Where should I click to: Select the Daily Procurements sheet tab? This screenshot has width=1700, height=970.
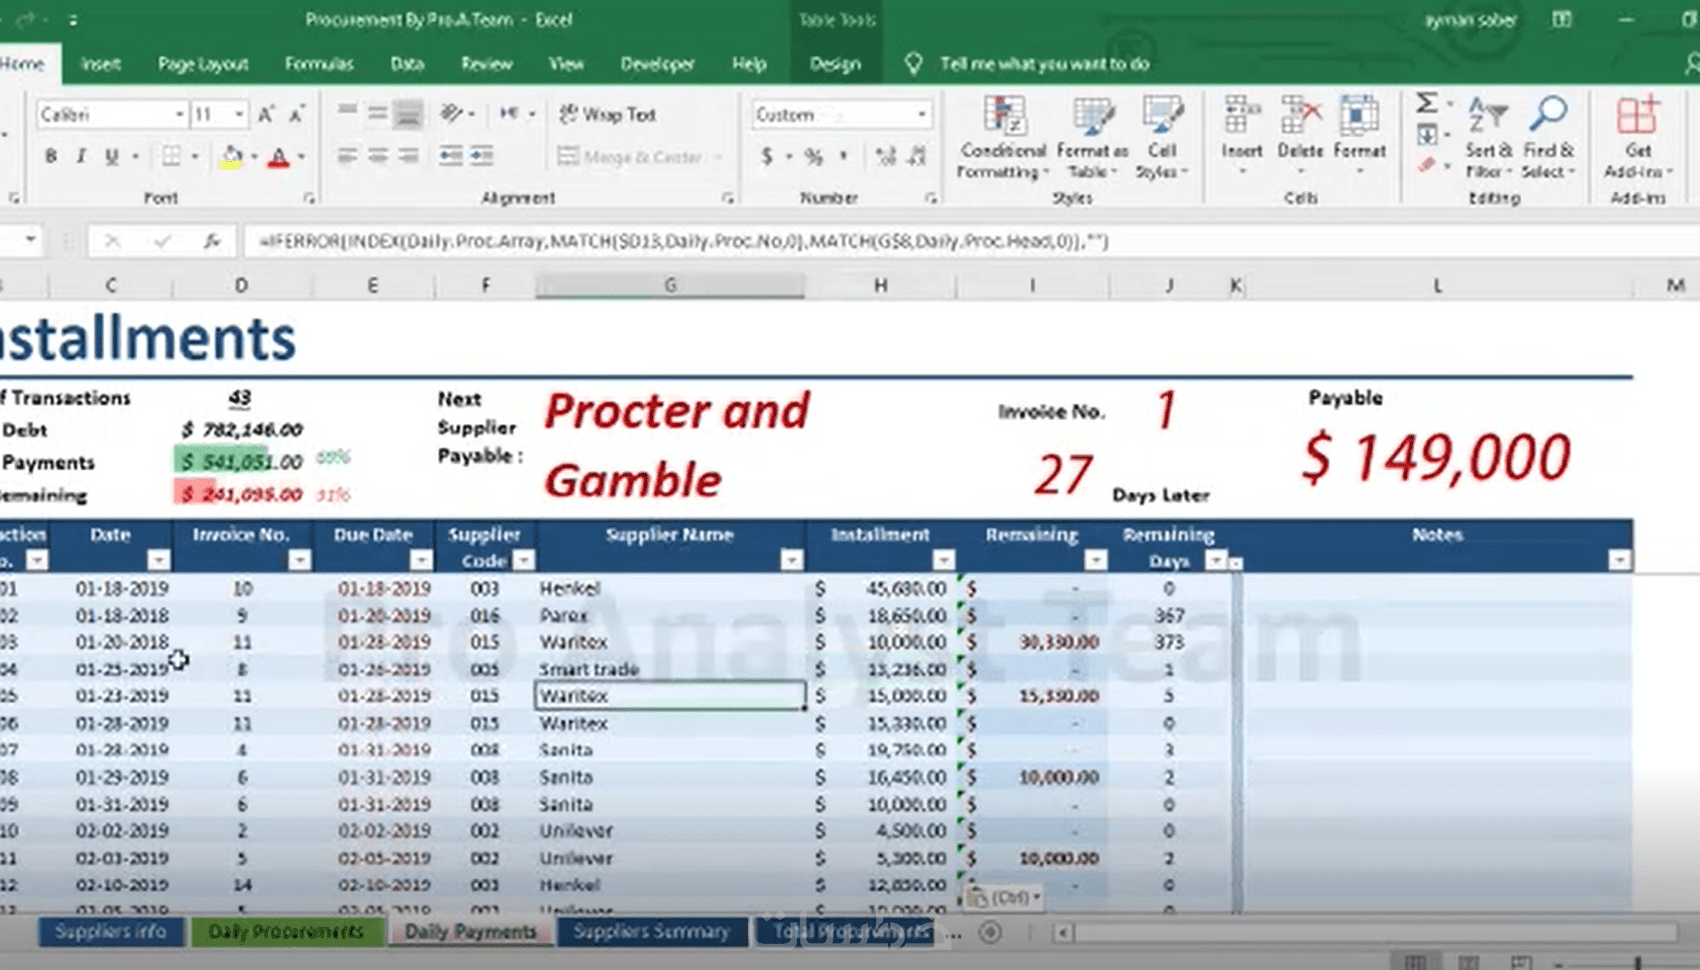click(286, 931)
